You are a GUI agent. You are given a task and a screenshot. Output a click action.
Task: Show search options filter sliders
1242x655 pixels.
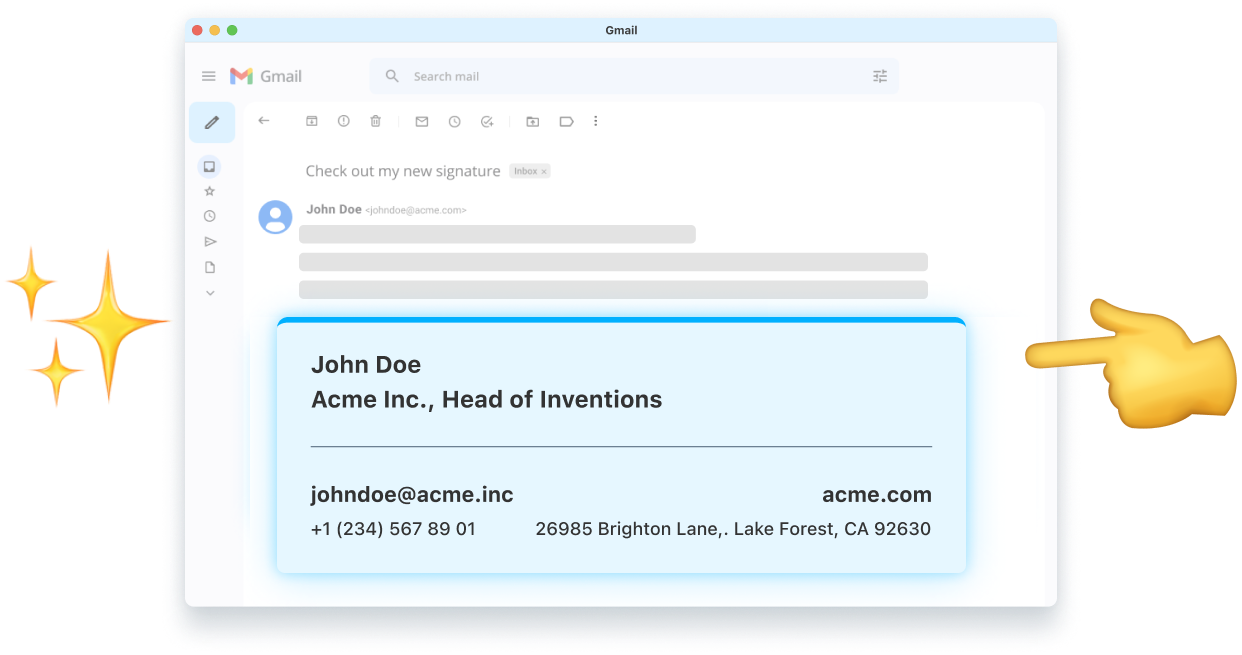coord(880,76)
